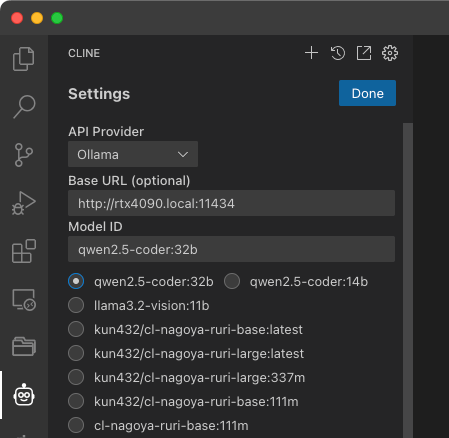Click the Model ID text field
Image resolution: width=449 pixels, height=438 pixels.
[231, 249]
